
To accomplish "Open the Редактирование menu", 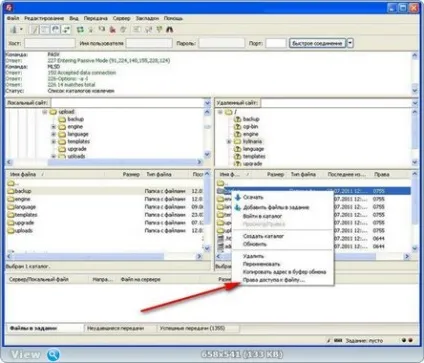I will tap(44, 18).
